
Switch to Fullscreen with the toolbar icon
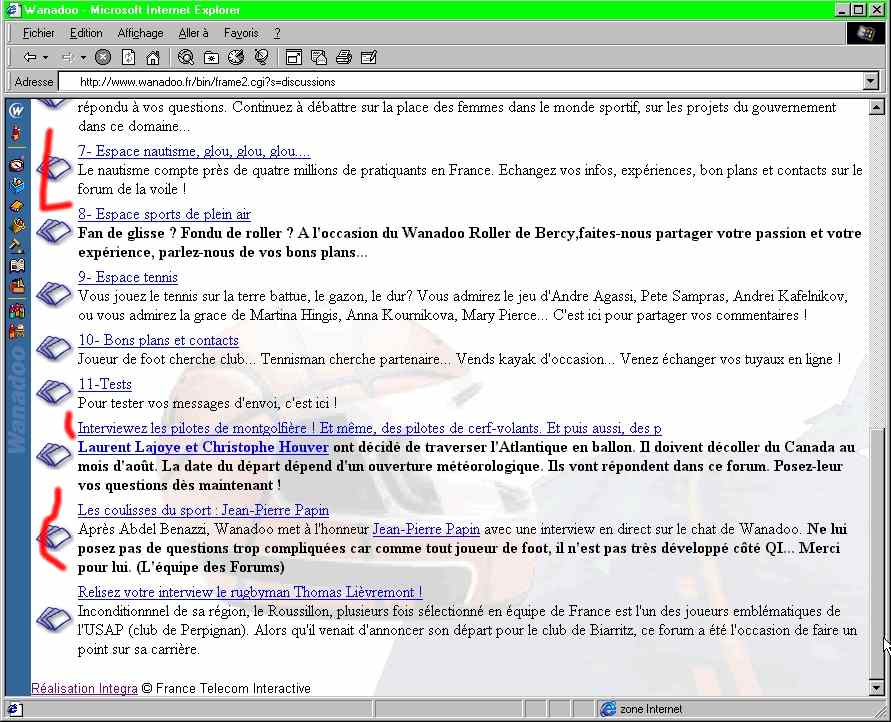pyautogui.click(x=294, y=57)
